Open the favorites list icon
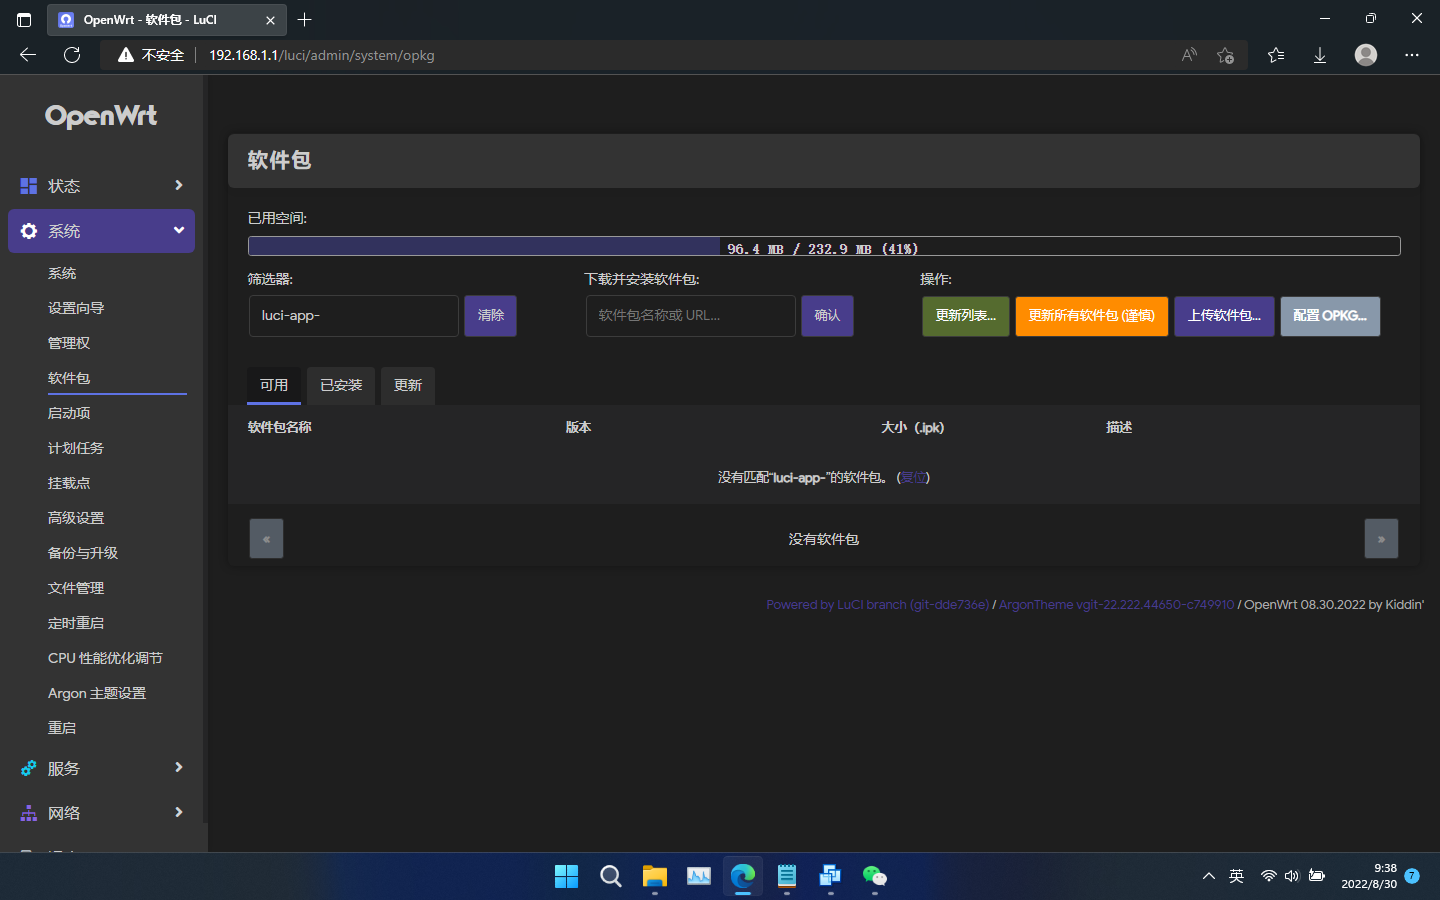 click(1276, 55)
